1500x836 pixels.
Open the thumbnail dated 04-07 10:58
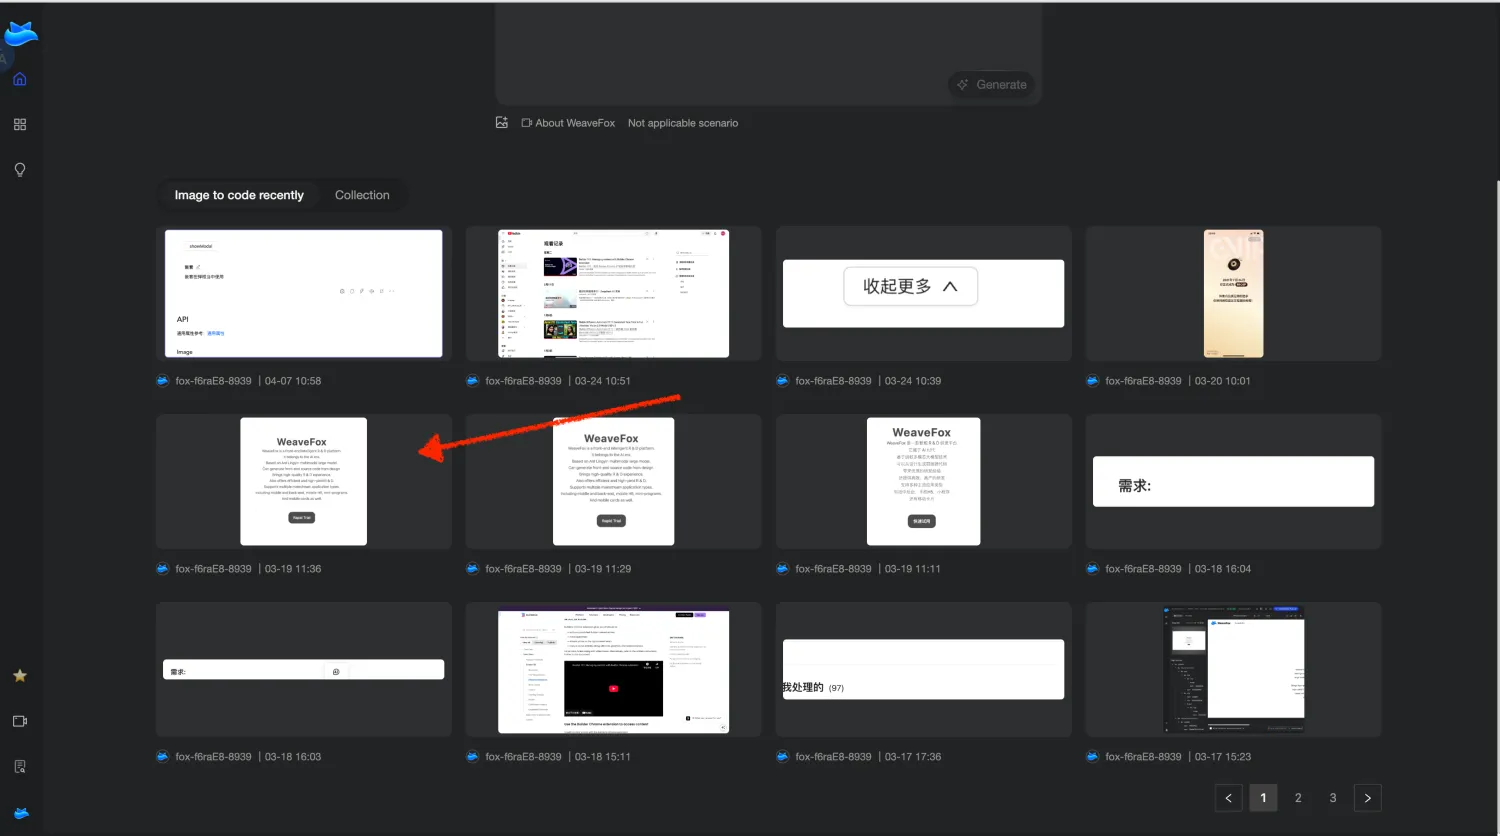click(x=304, y=294)
